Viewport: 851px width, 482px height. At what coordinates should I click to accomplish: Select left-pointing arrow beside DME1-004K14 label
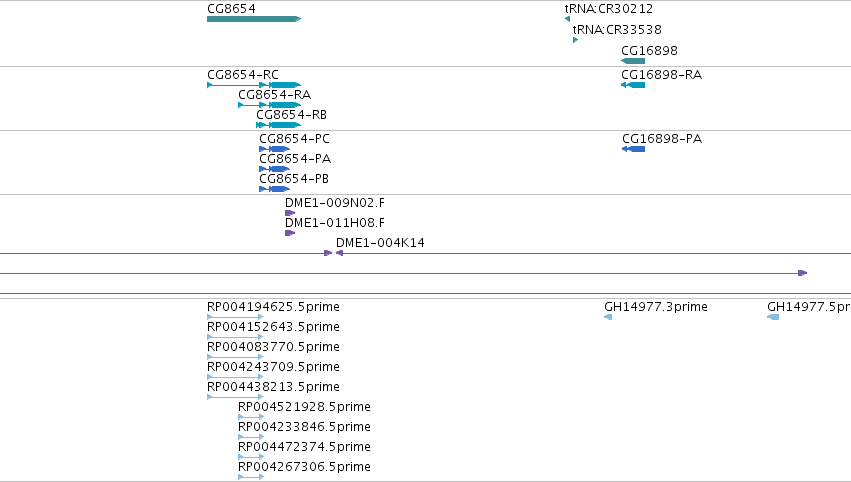(339, 253)
